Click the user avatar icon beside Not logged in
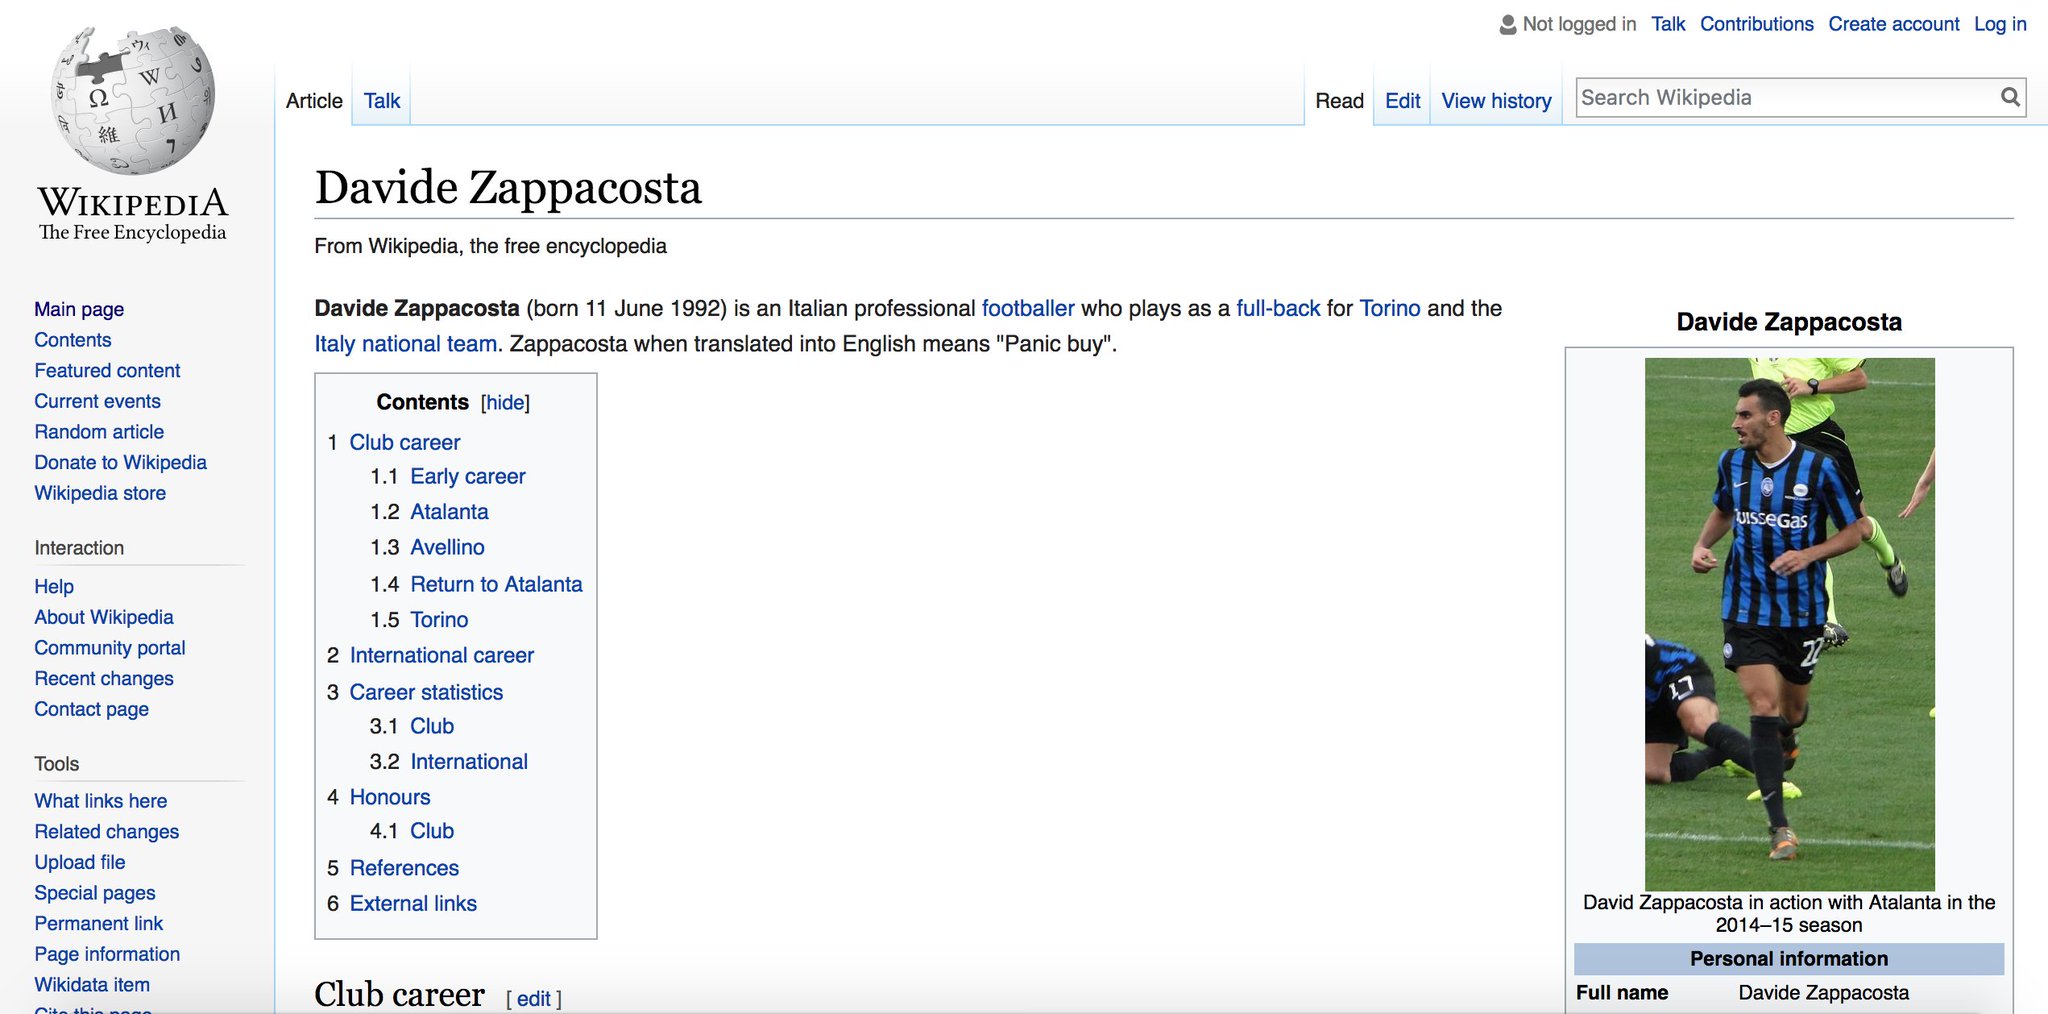2048x1014 pixels. (x=1507, y=24)
